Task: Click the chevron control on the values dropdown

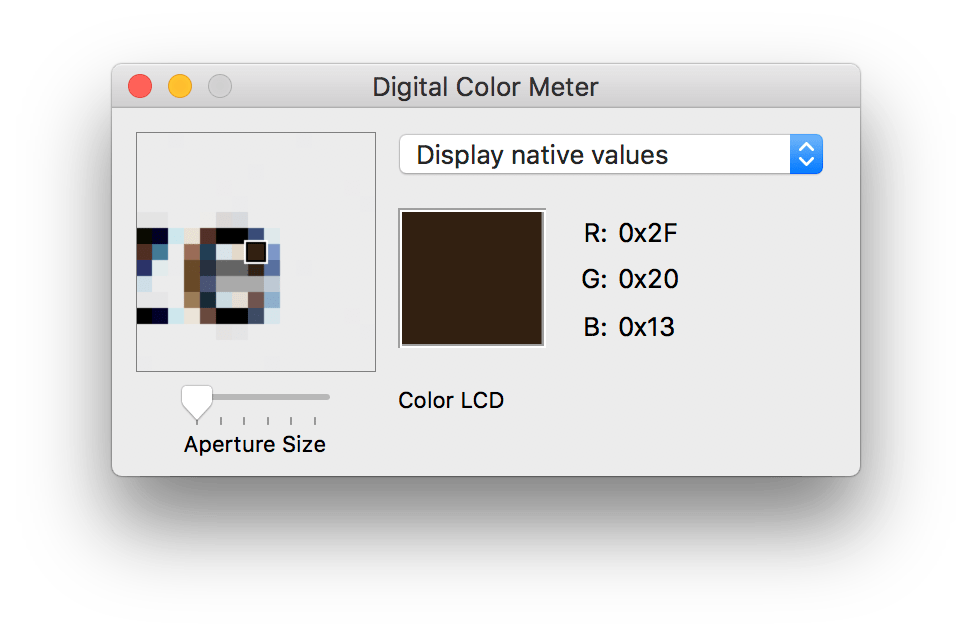Action: coord(808,154)
